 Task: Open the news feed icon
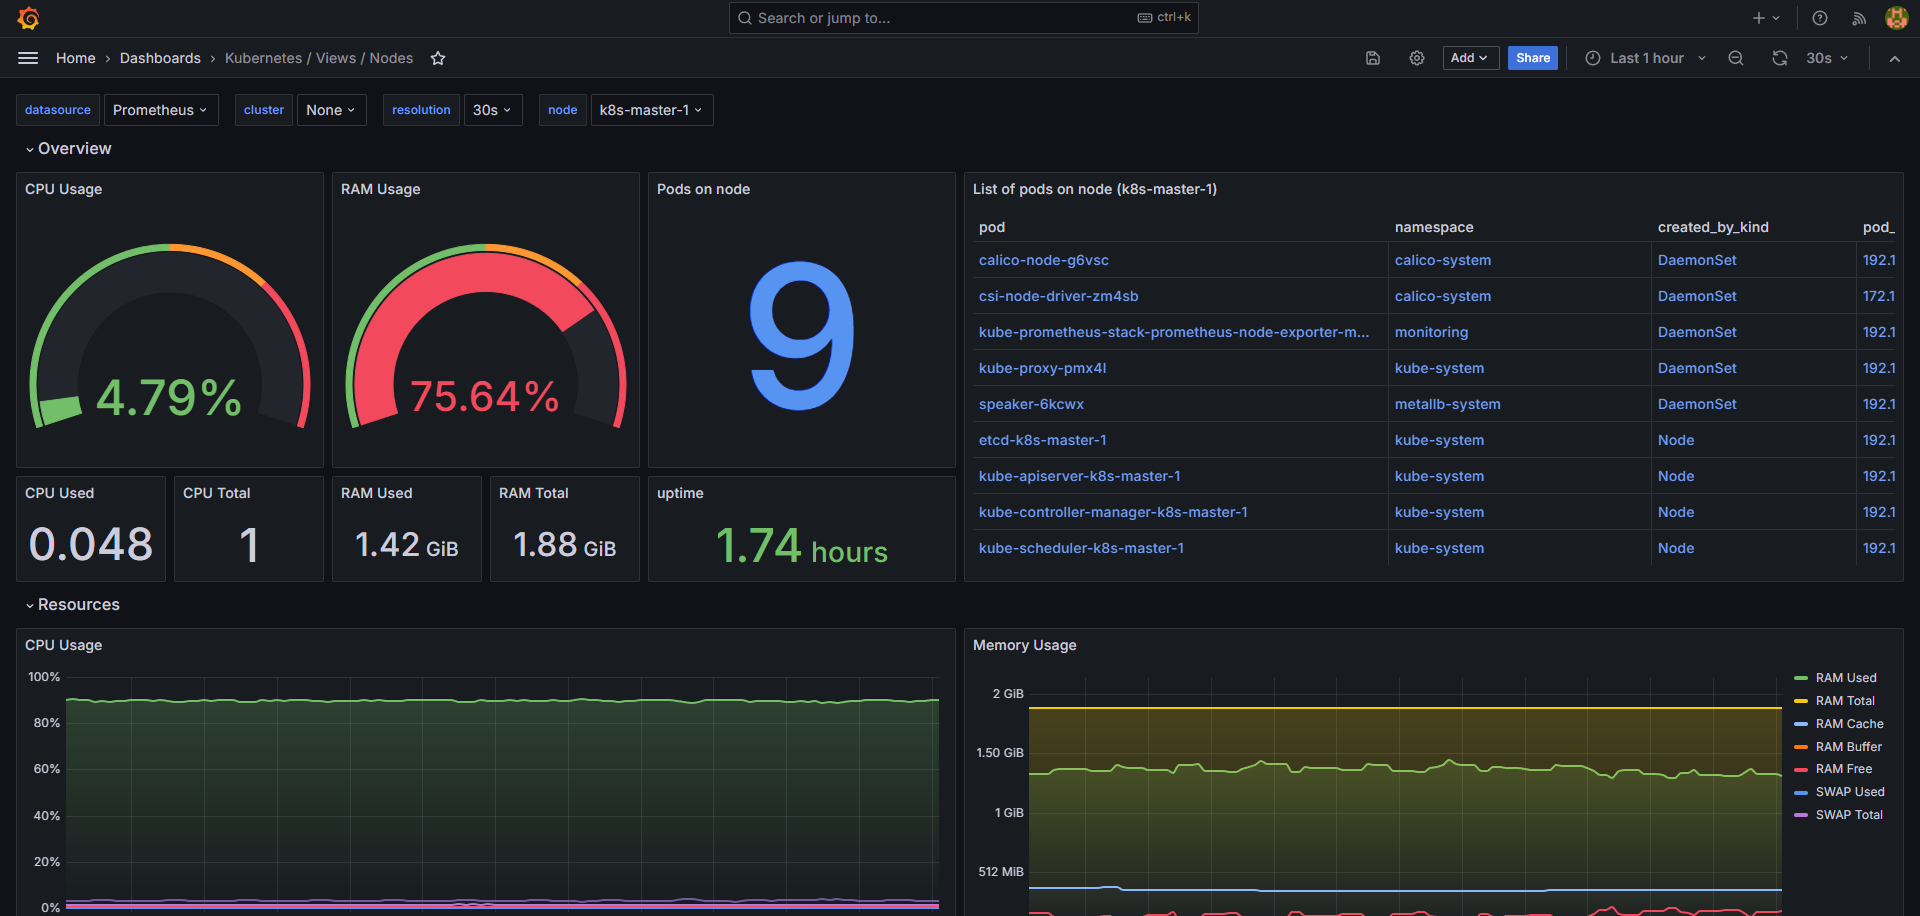[1859, 18]
